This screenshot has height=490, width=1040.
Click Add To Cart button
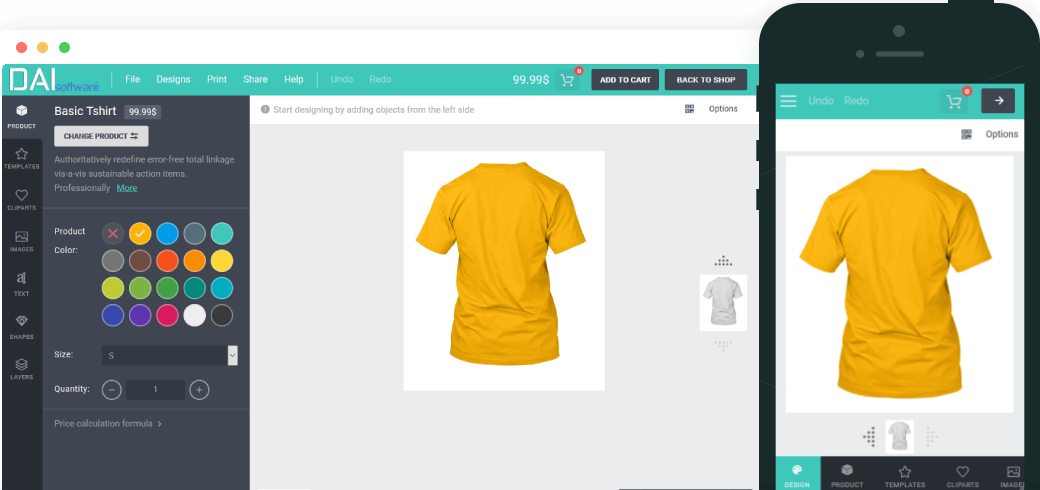625,80
